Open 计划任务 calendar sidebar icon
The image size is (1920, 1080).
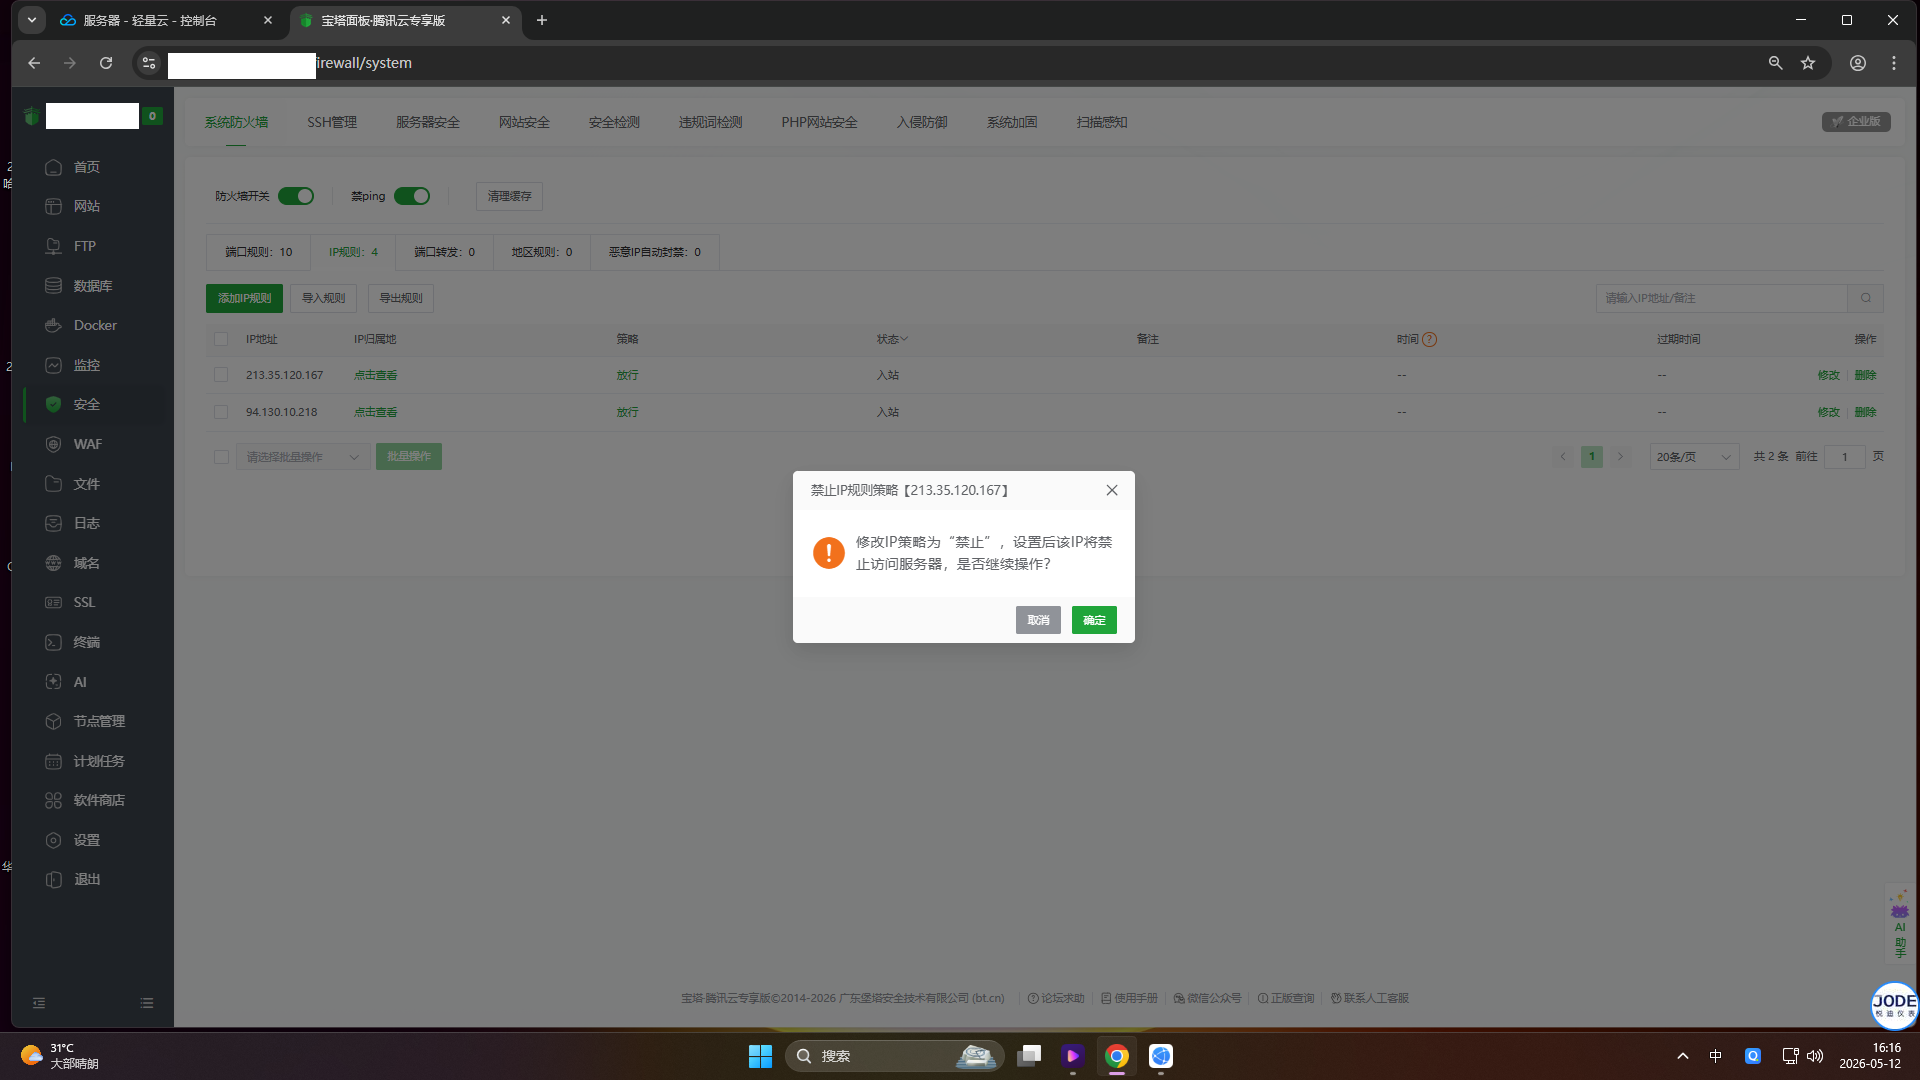pos(54,761)
